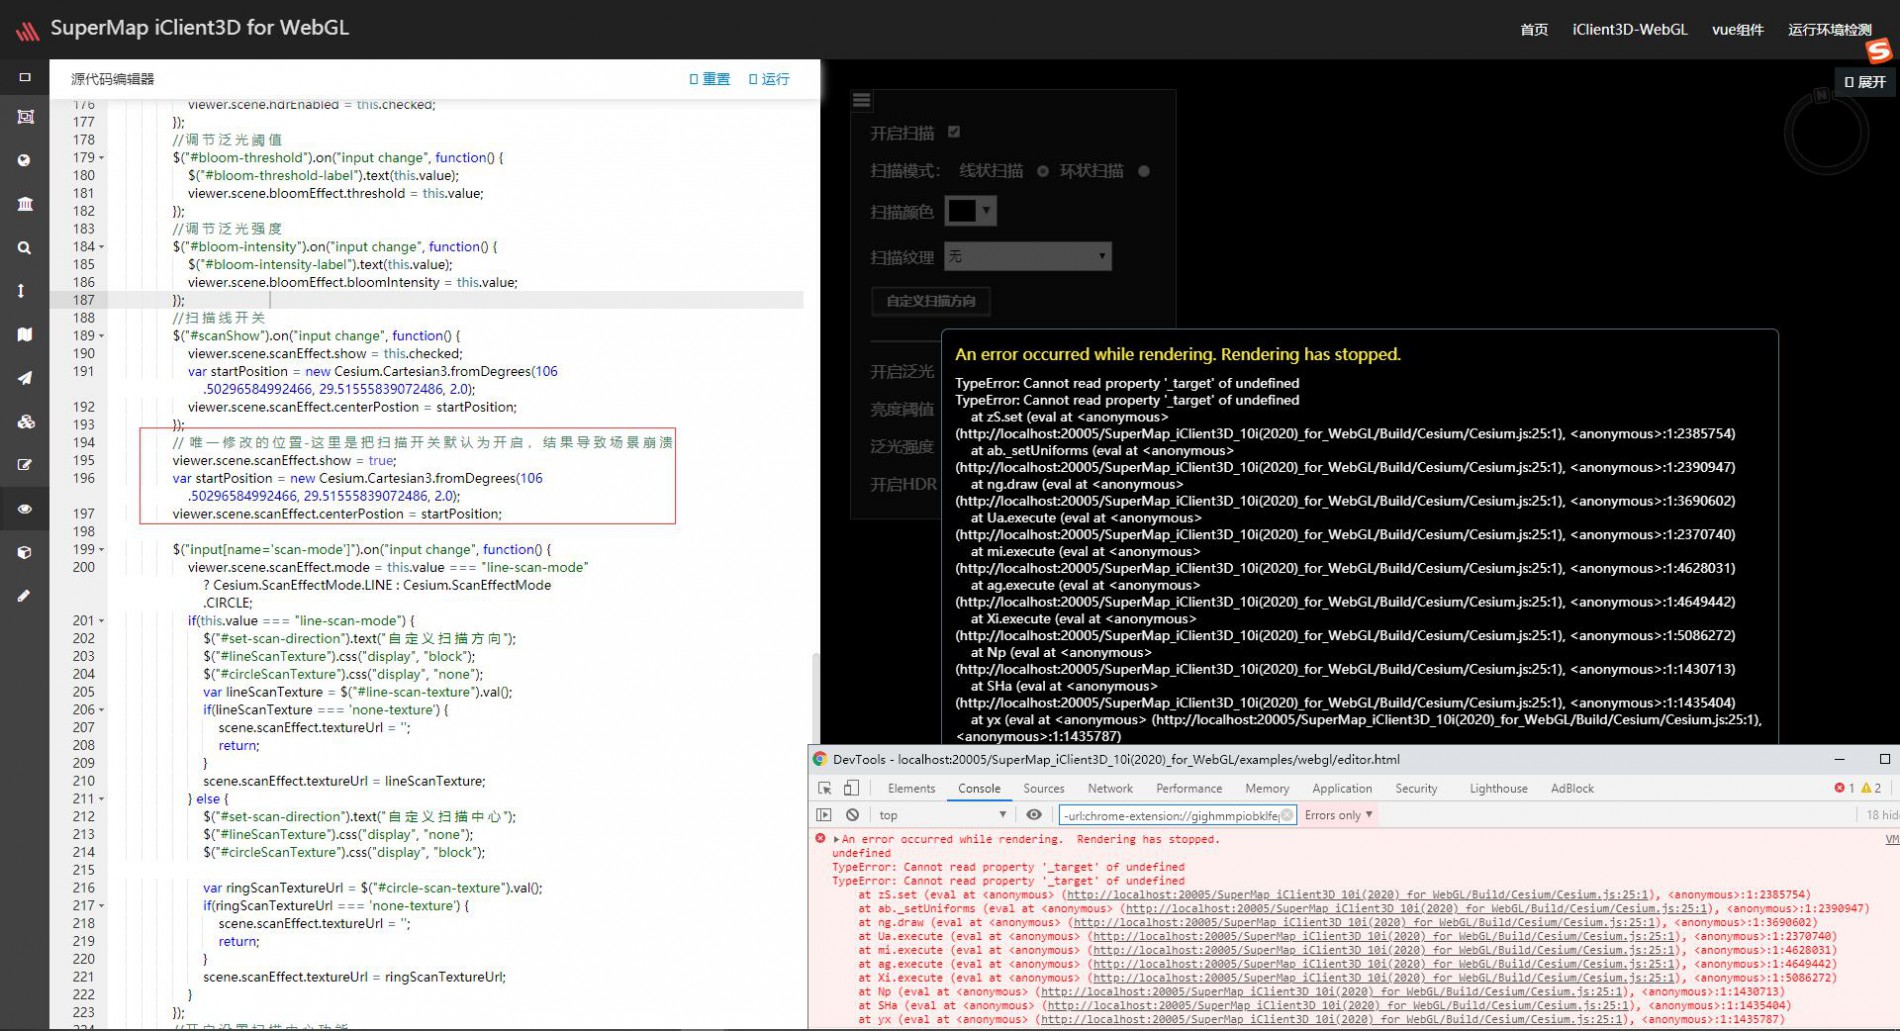Switch to the Application tab
The image size is (1900, 1031).
pyautogui.click(x=1342, y=788)
